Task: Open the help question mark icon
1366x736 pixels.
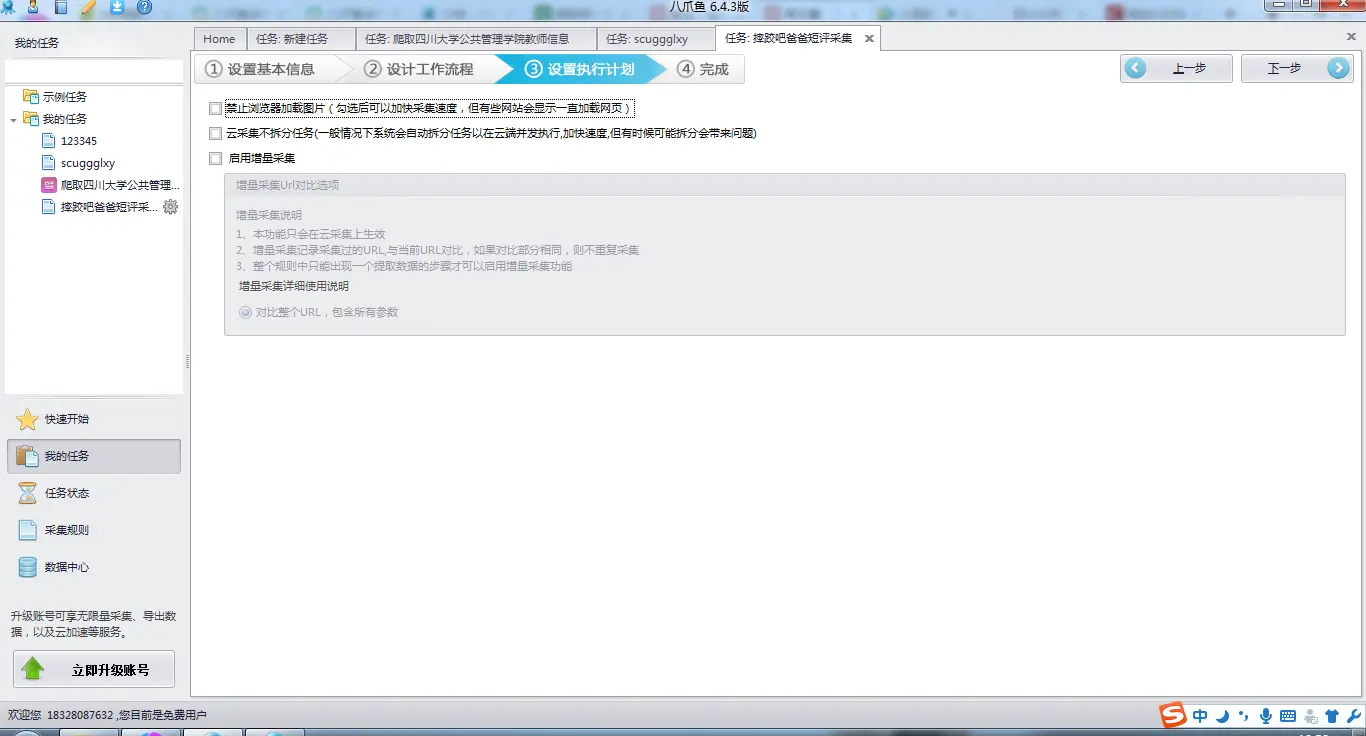Action: 144,6
